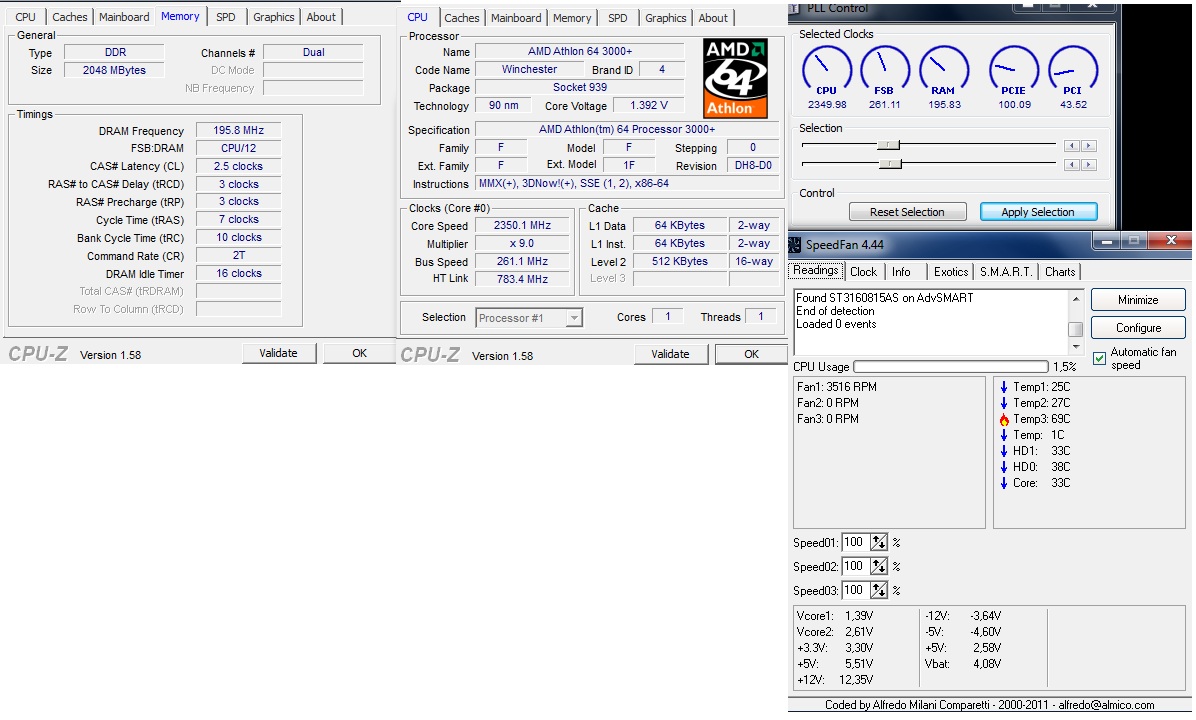This screenshot has height=720, width=1196.
Task: Click the AMD Athlon 64 logo in CPU-Z
Action: point(735,79)
